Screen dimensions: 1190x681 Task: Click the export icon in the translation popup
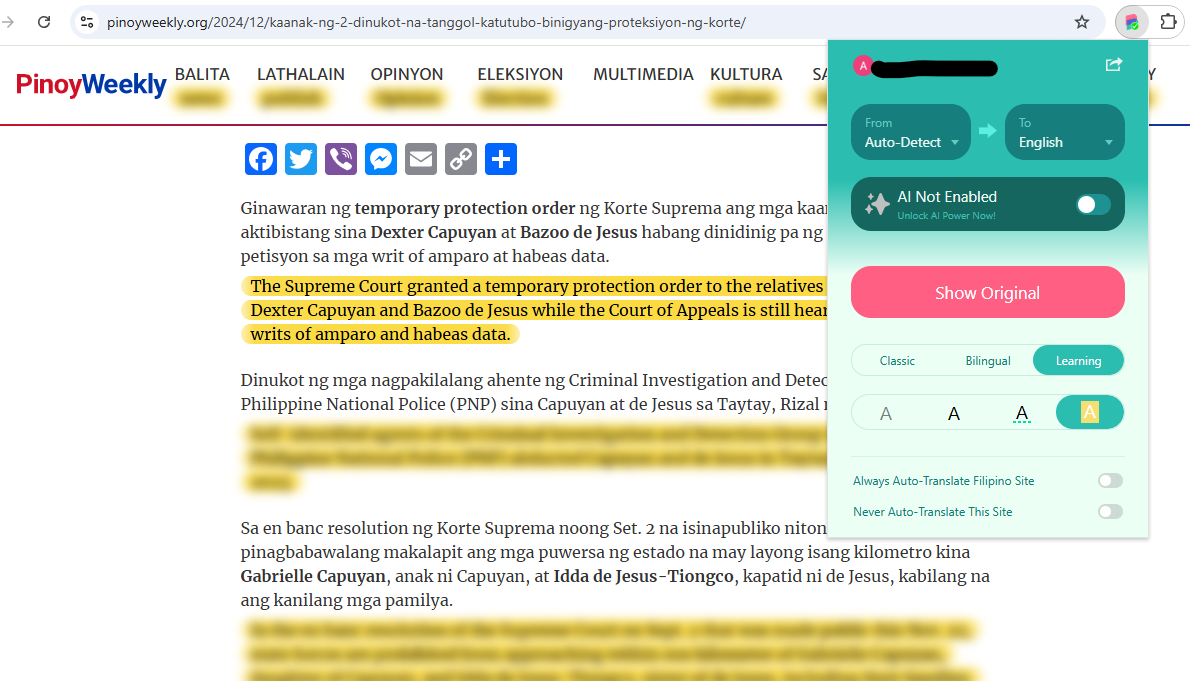(1113, 64)
